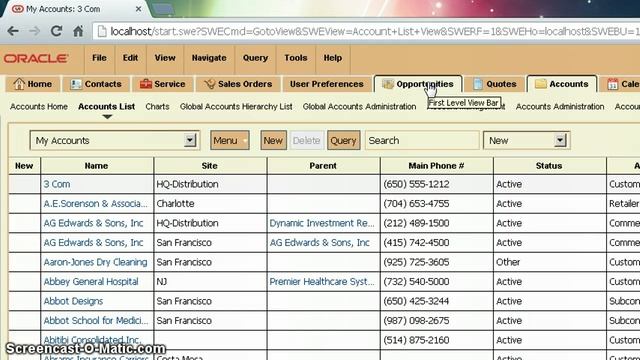640x360 pixels.
Task: Click the Calendar tab icon
Action: (613, 84)
